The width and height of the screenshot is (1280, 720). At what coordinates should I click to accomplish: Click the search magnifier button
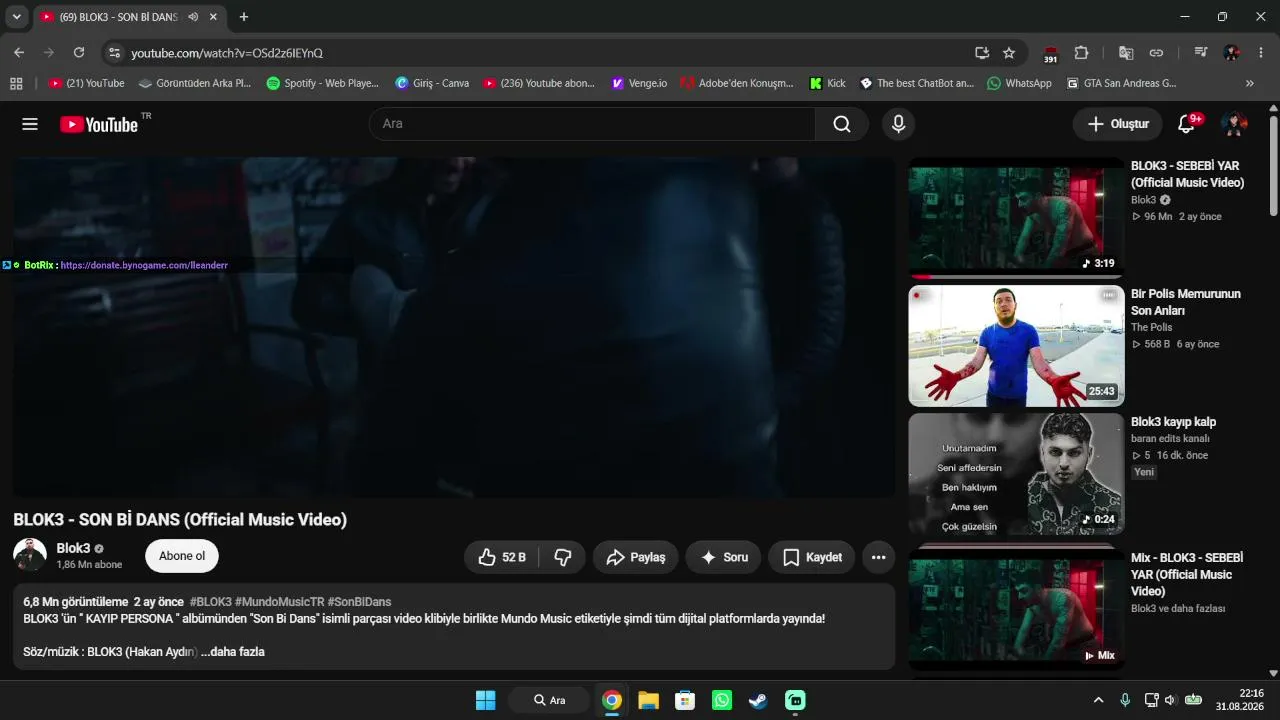(x=842, y=124)
